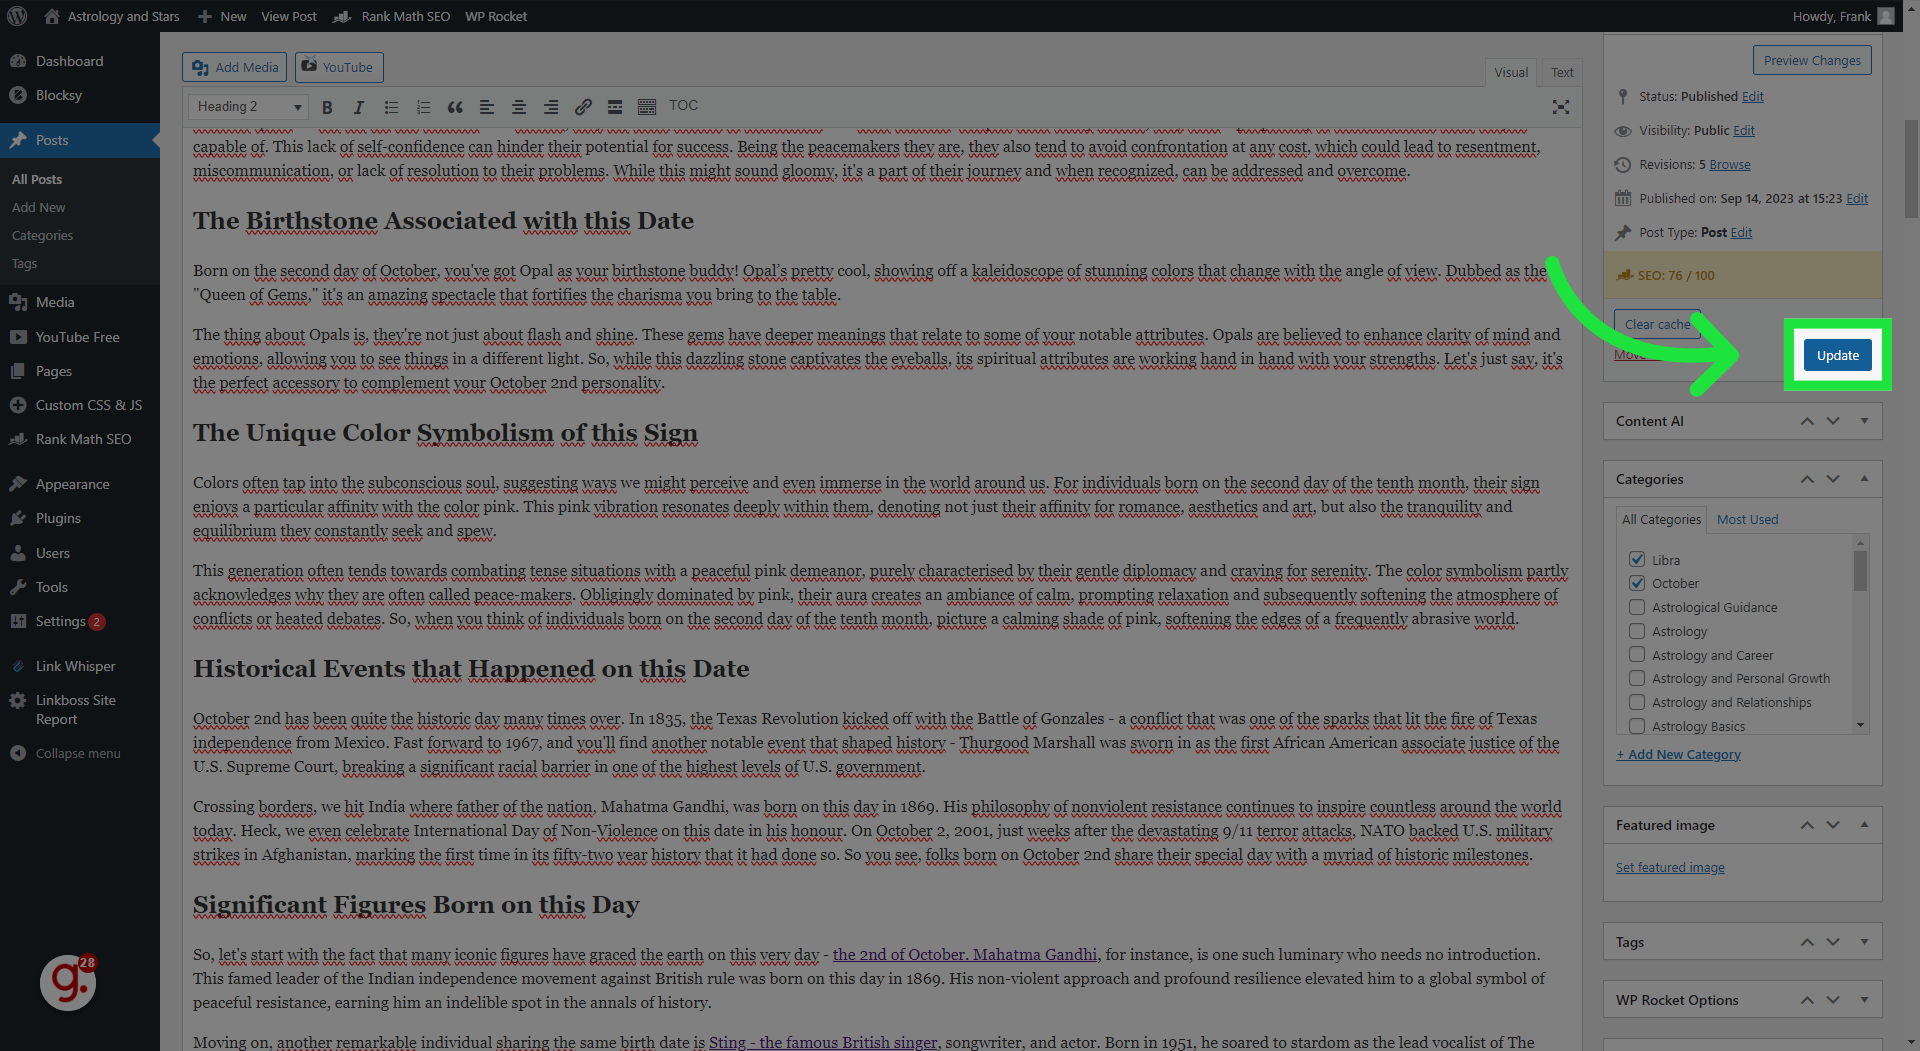The width and height of the screenshot is (1920, 1051).
Task: Click Clear cache button
Action: pyautogui.click(x=1657, y=324)
